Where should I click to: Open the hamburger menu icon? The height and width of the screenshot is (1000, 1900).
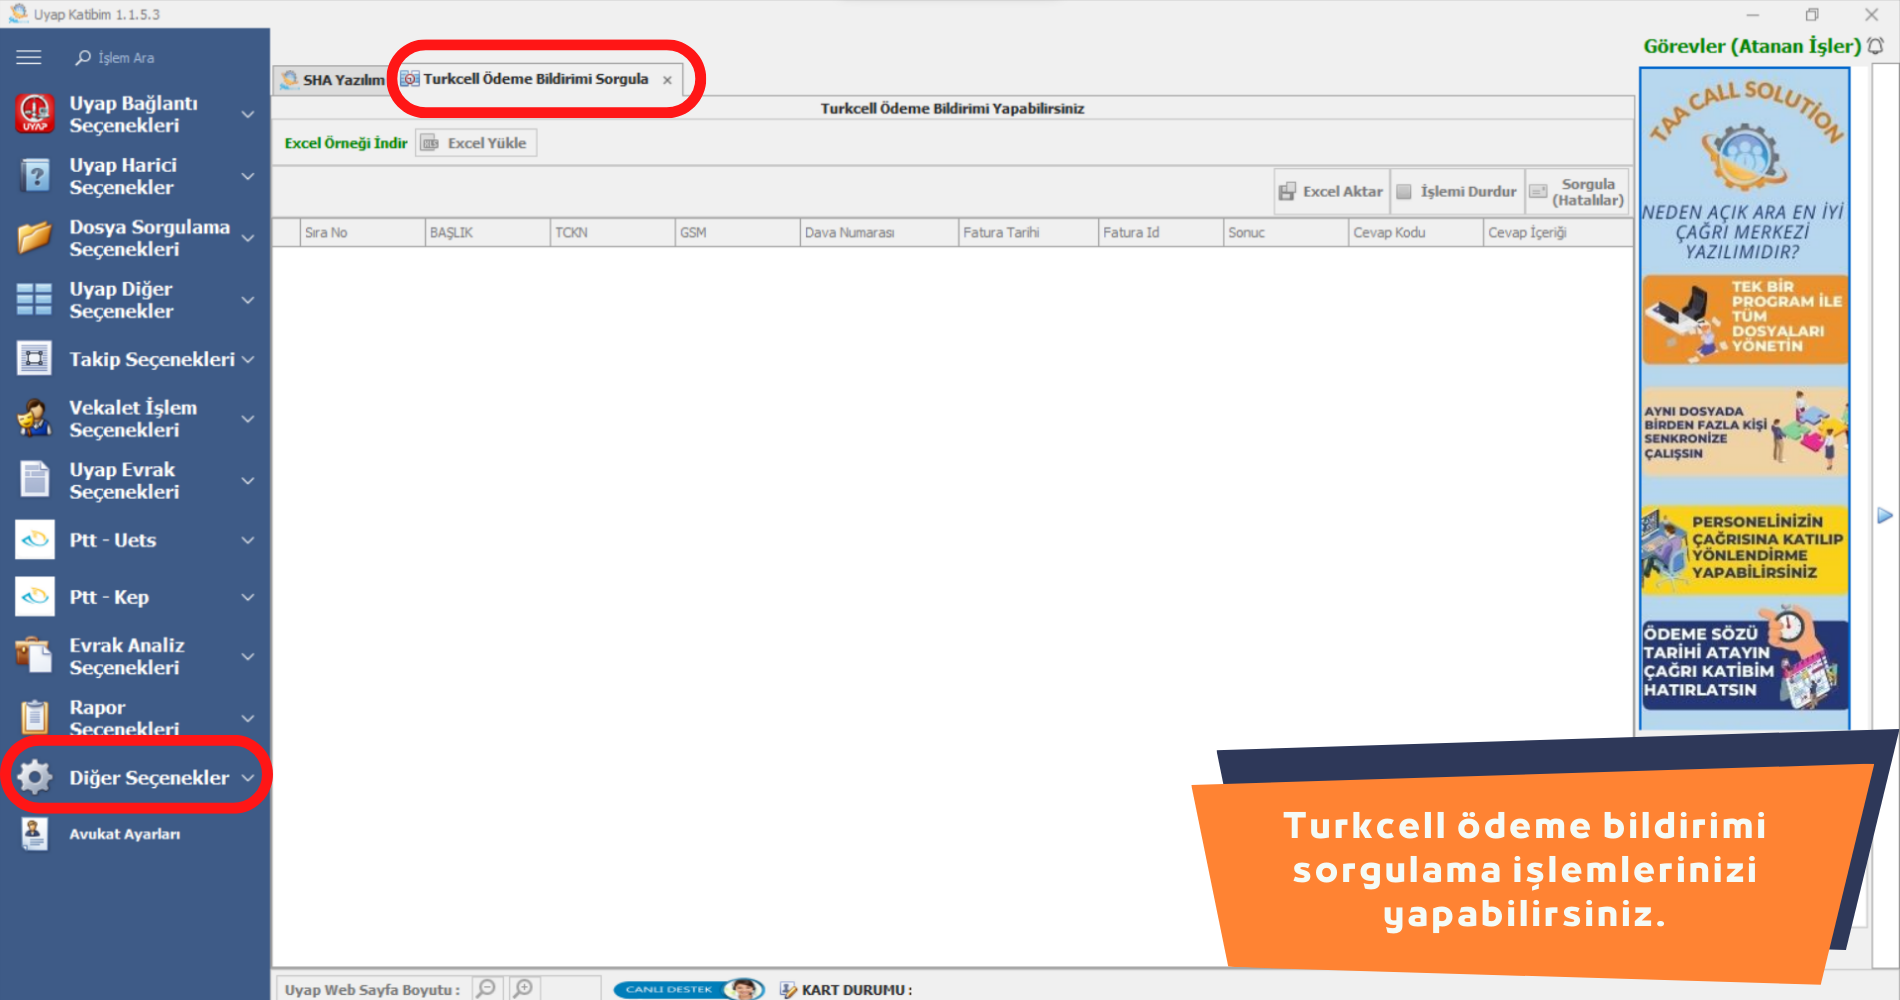pyautogui.click(x=28, y=58)
